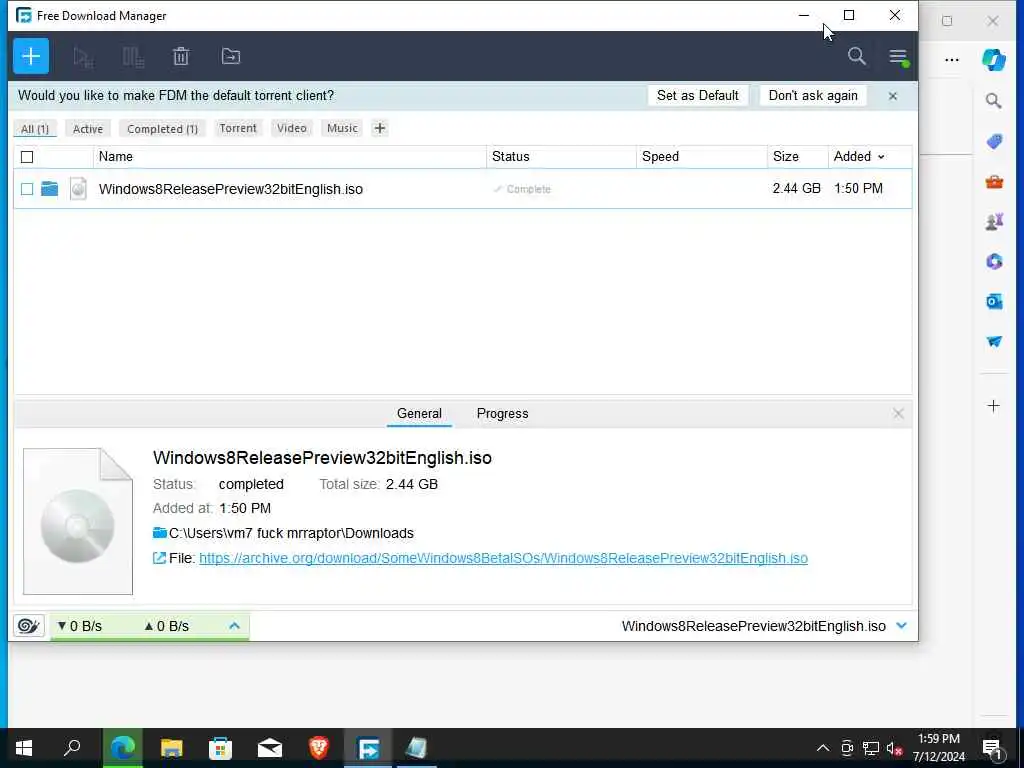Open the notification center icon
This screenshot has width=1024, height=768.
(x=993, y=749)
